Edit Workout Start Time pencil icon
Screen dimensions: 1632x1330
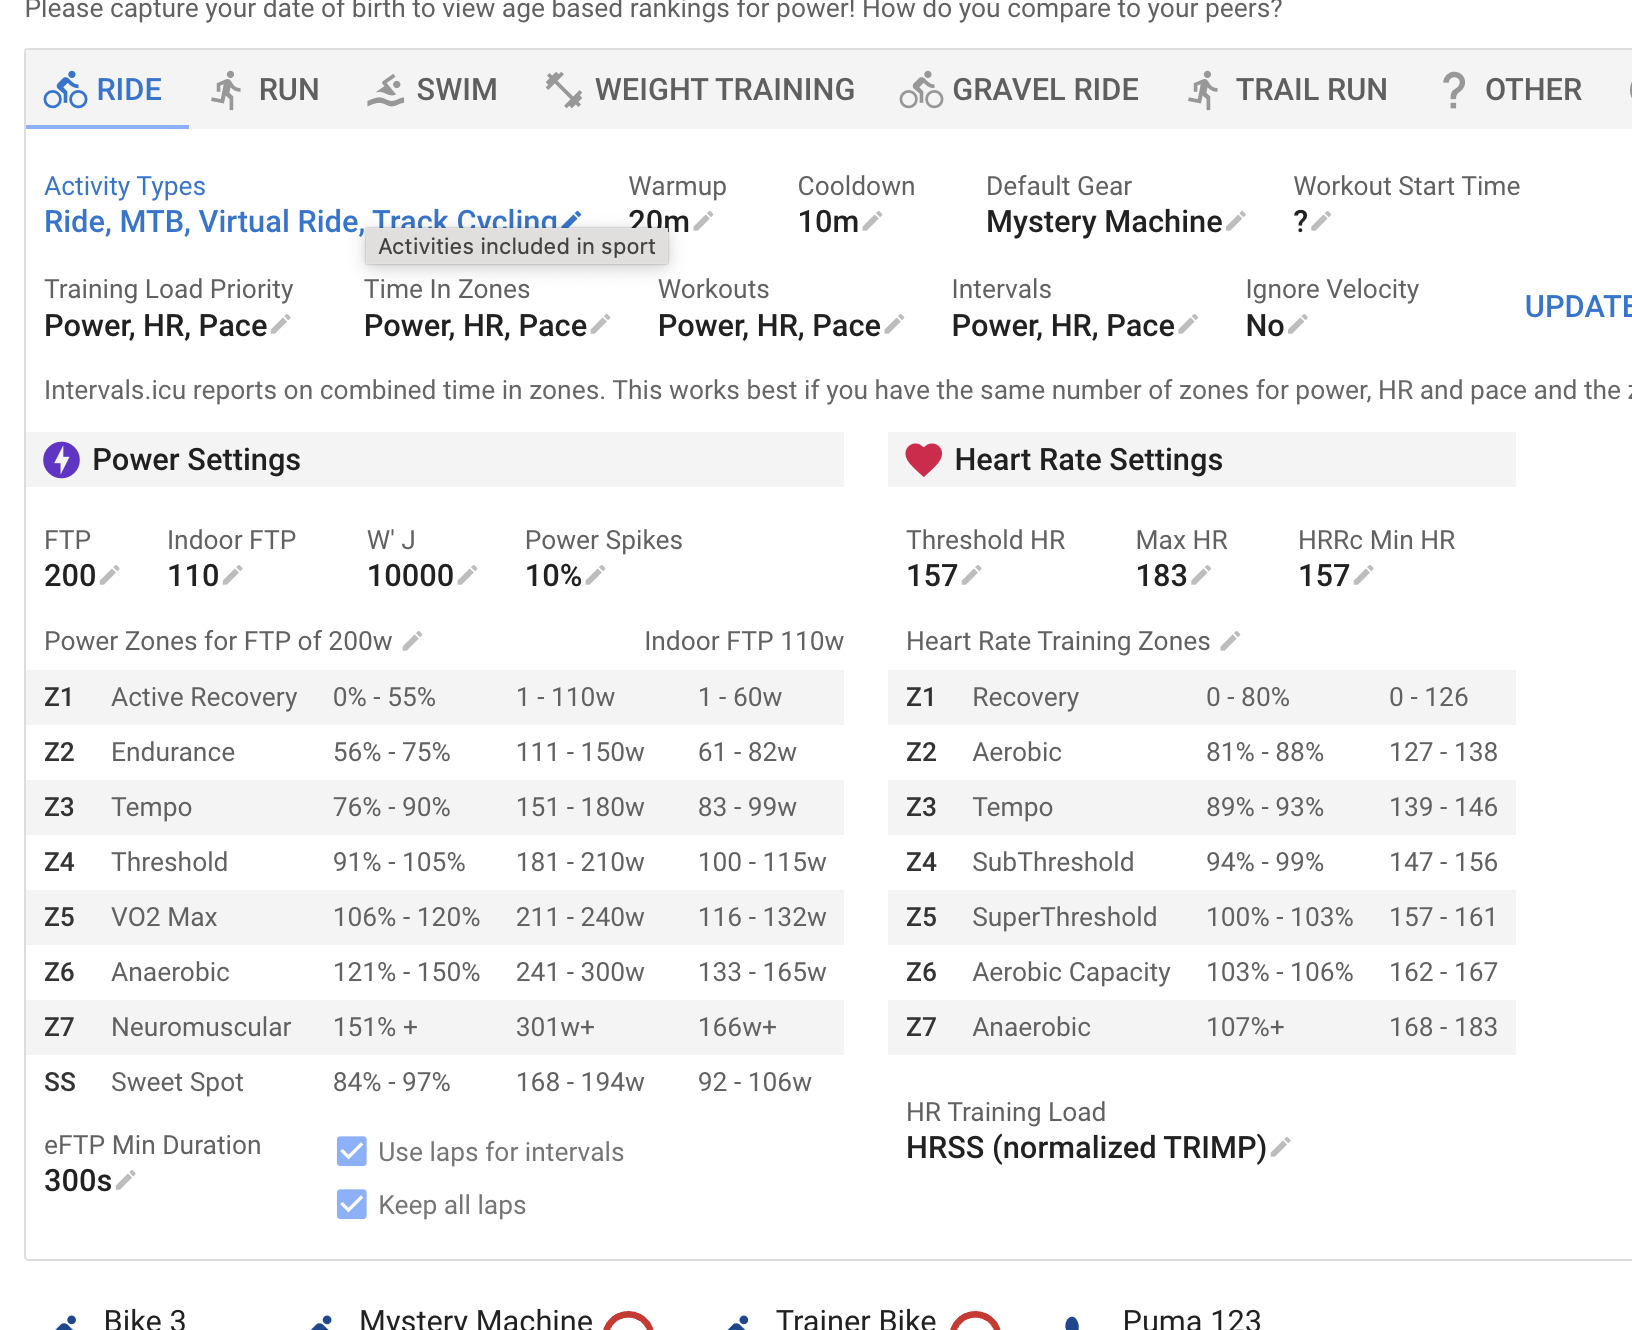(1321, 221)
